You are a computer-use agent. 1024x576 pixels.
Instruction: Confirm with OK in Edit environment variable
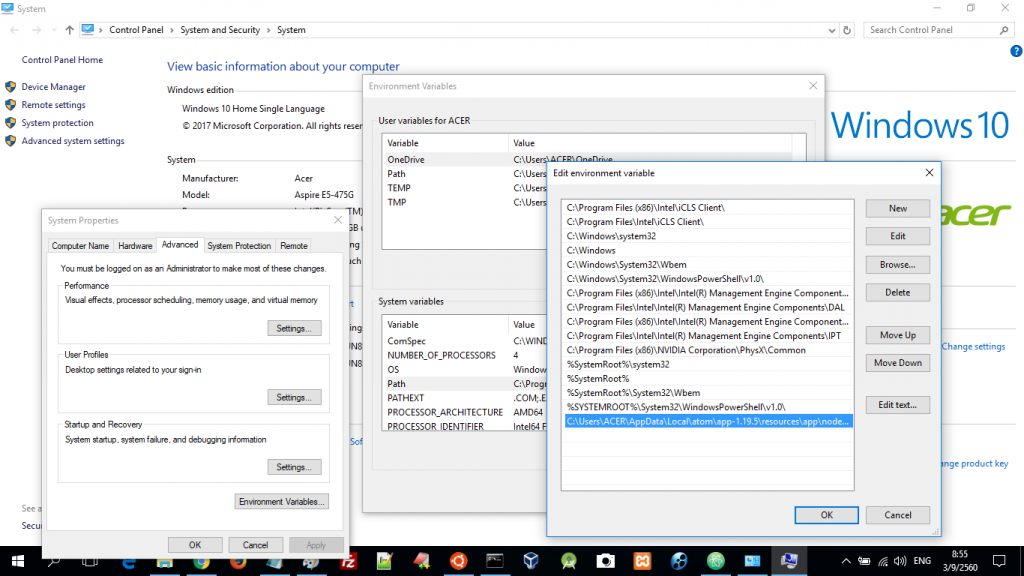pos(827,515)
